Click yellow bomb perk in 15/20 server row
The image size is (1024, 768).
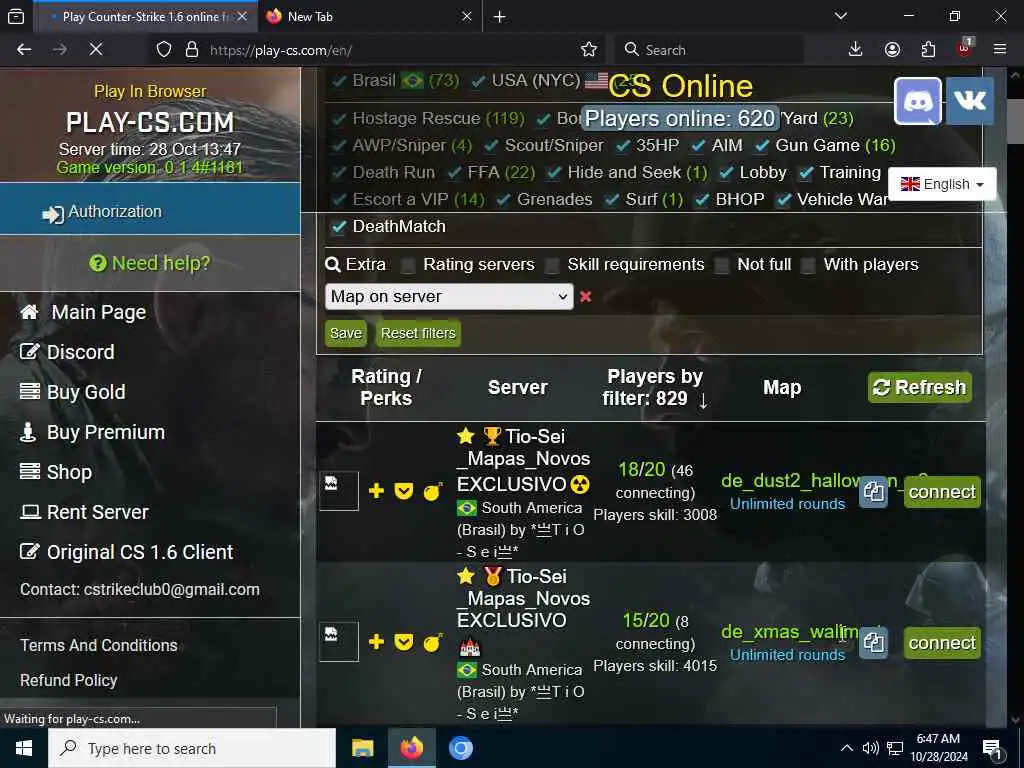(432, 643)
